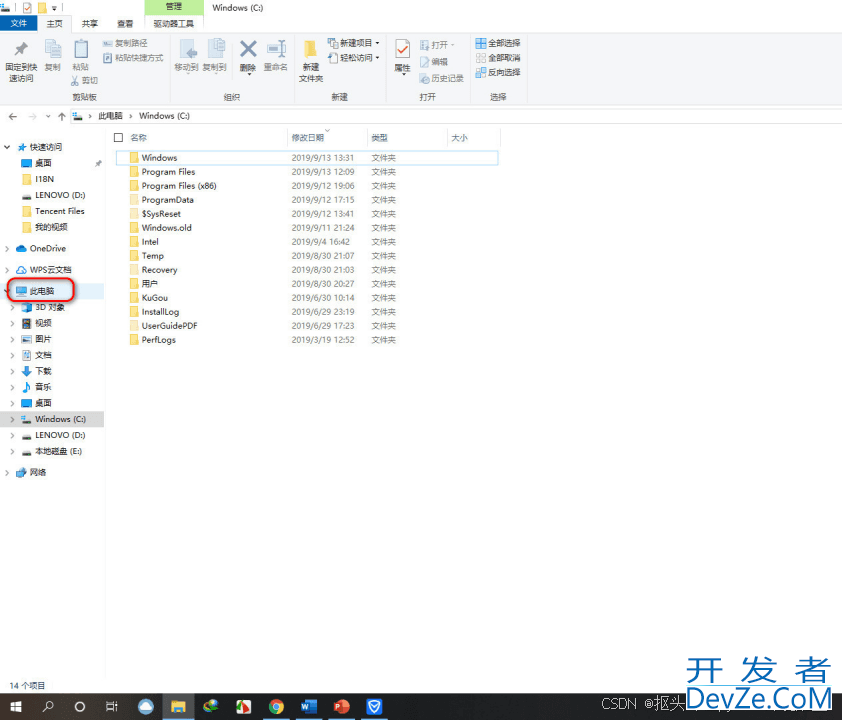Expand the 3D 对象 node
The height and width of the screenshot is (720, 842).
click(12, 308)
